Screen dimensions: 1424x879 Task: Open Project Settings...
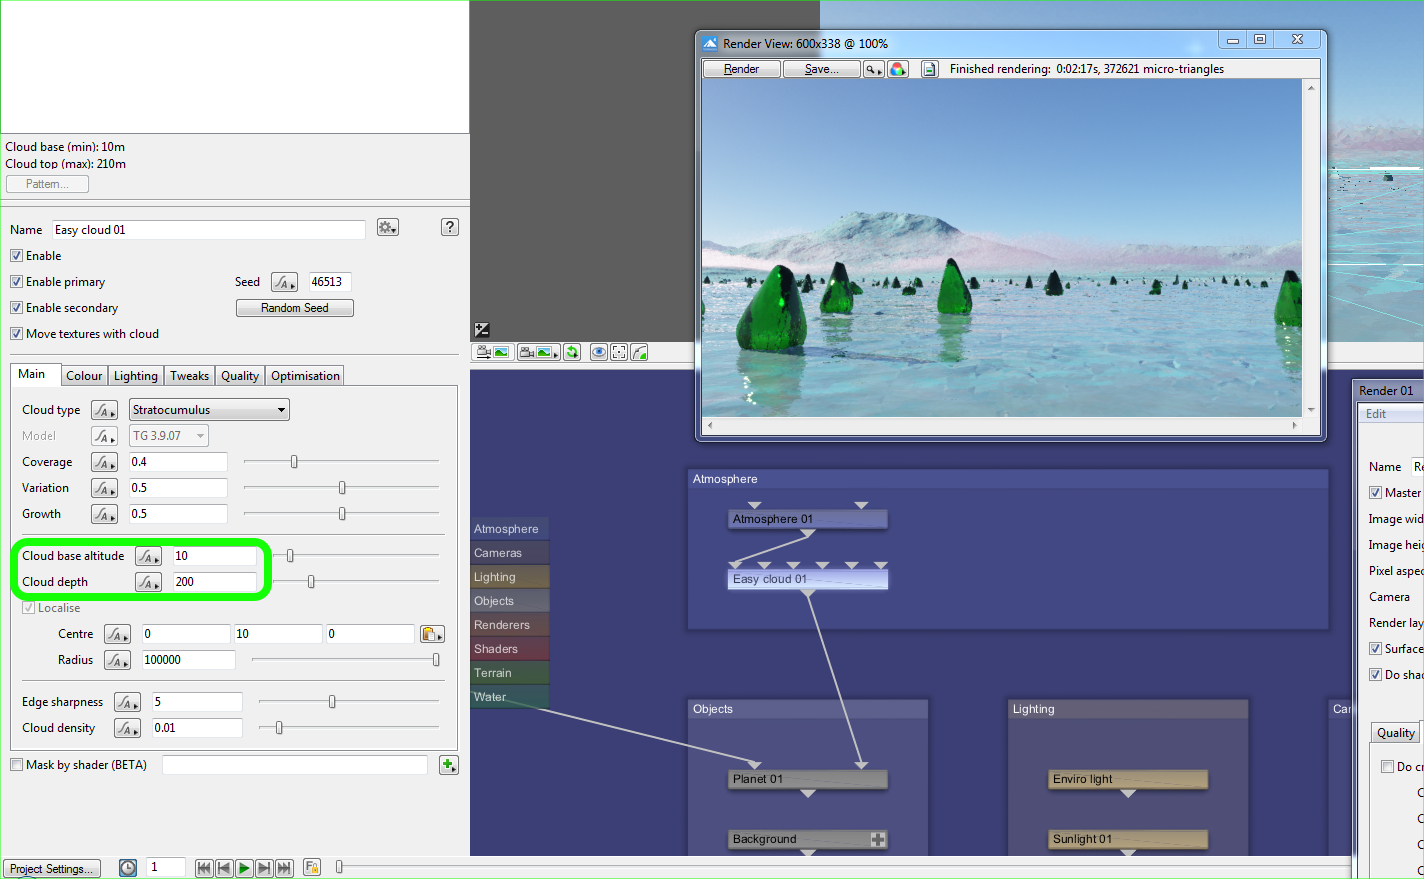click(51, 869)
